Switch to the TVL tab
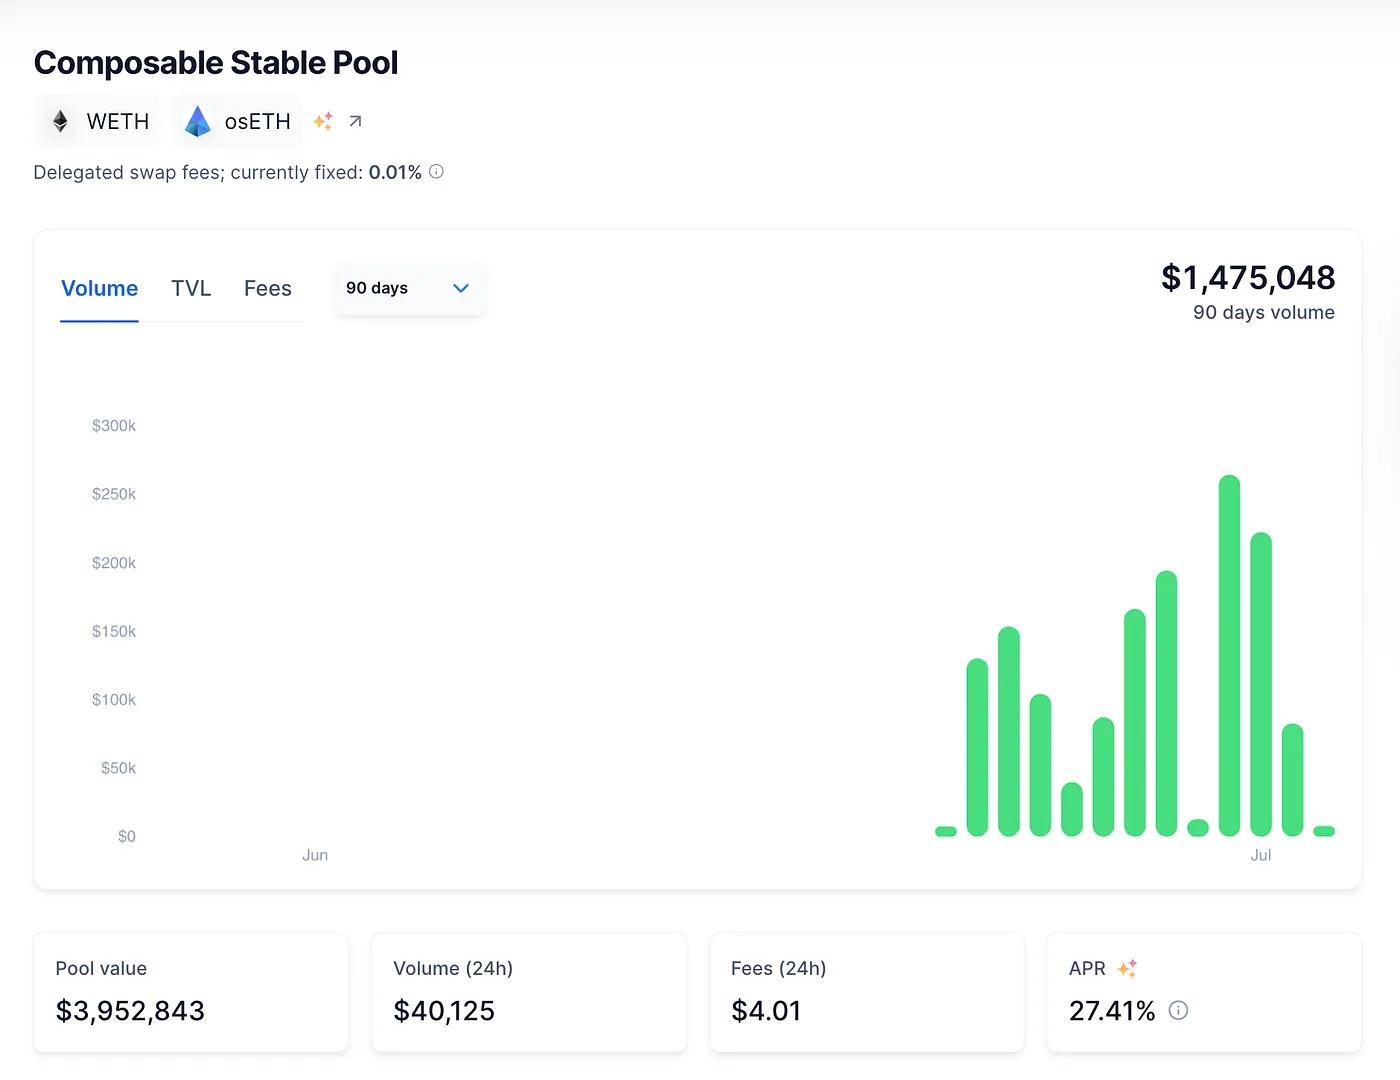The height and width of the screenshot is (1080, 1400). (191, 289)
